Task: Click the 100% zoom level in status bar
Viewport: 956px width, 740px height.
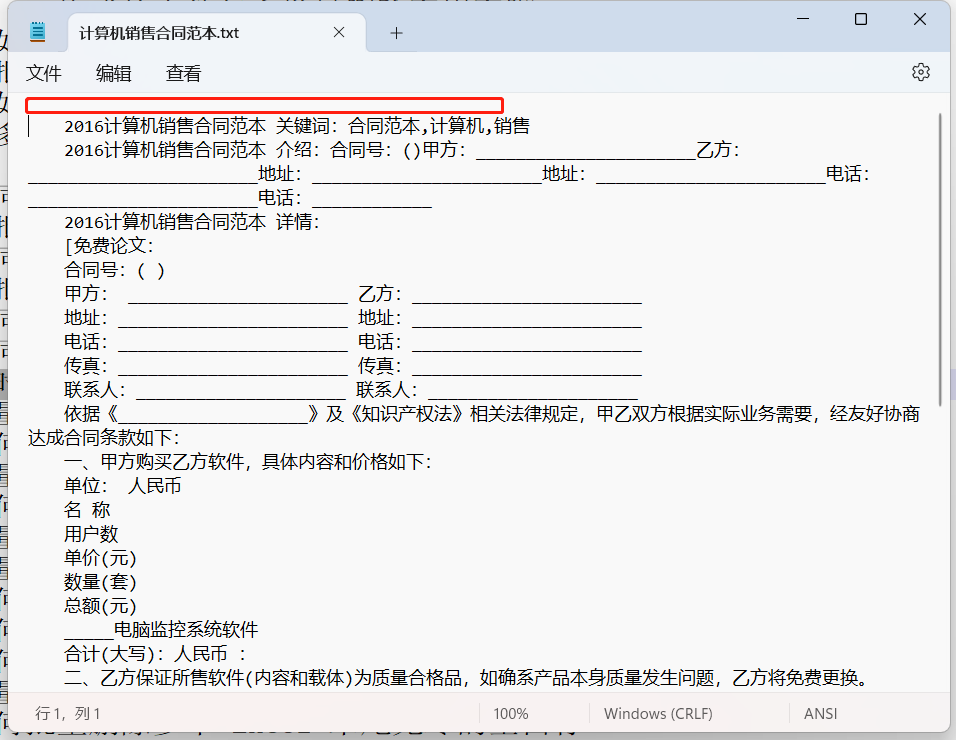Action: (511, 714)
